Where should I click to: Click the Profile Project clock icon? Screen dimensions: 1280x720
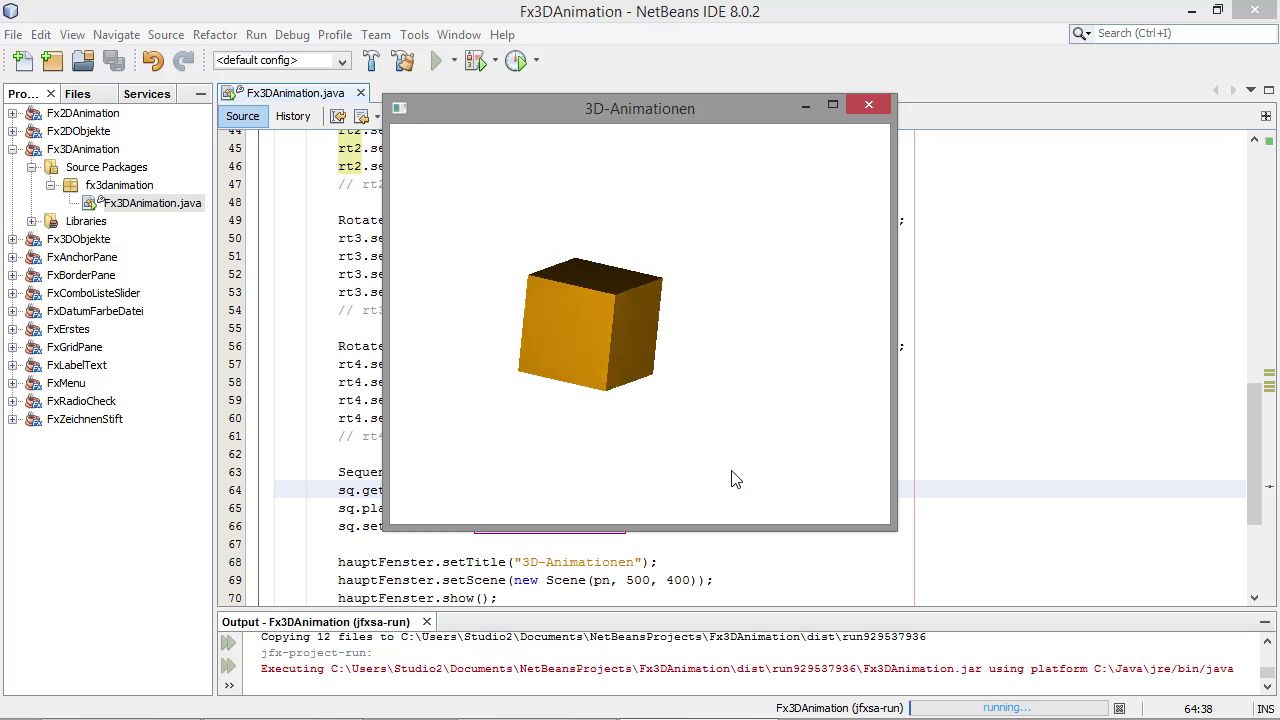pos(516,61)
